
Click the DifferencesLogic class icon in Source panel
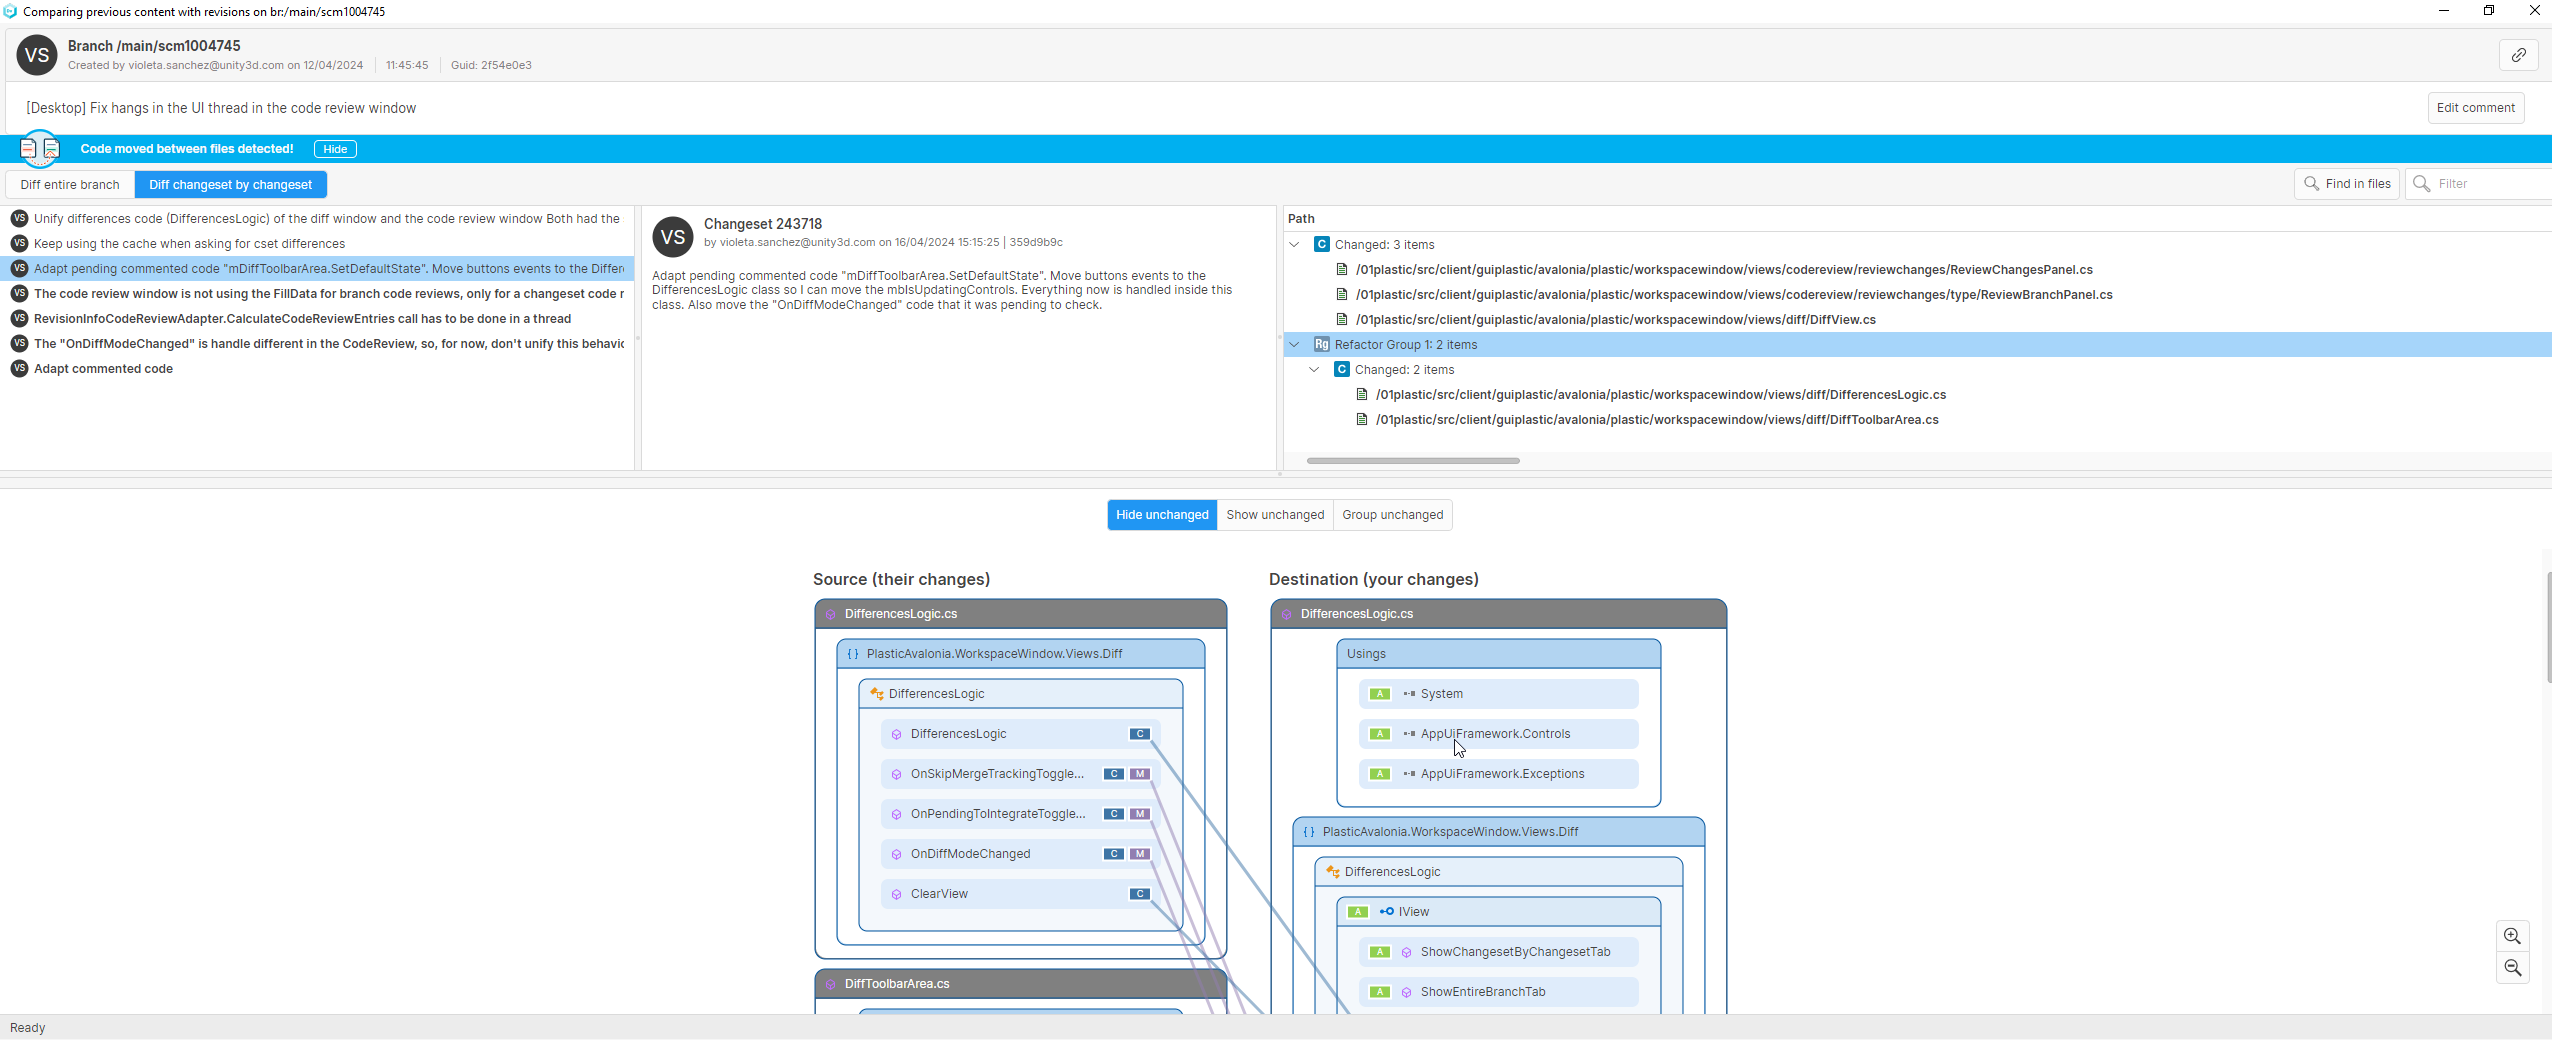click(876, 693)
